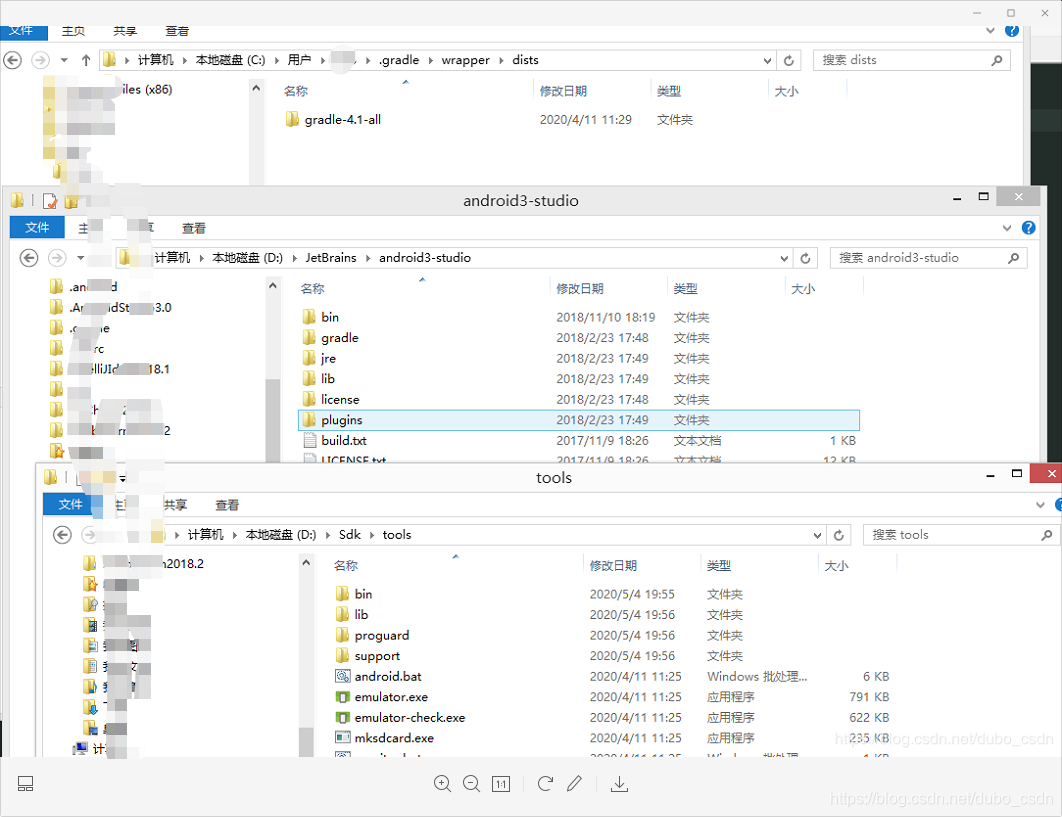Open the 文件 tab in android3-studio window
Screen dimensions: 1062x817
pyautogui.click(x=37, y=227)
